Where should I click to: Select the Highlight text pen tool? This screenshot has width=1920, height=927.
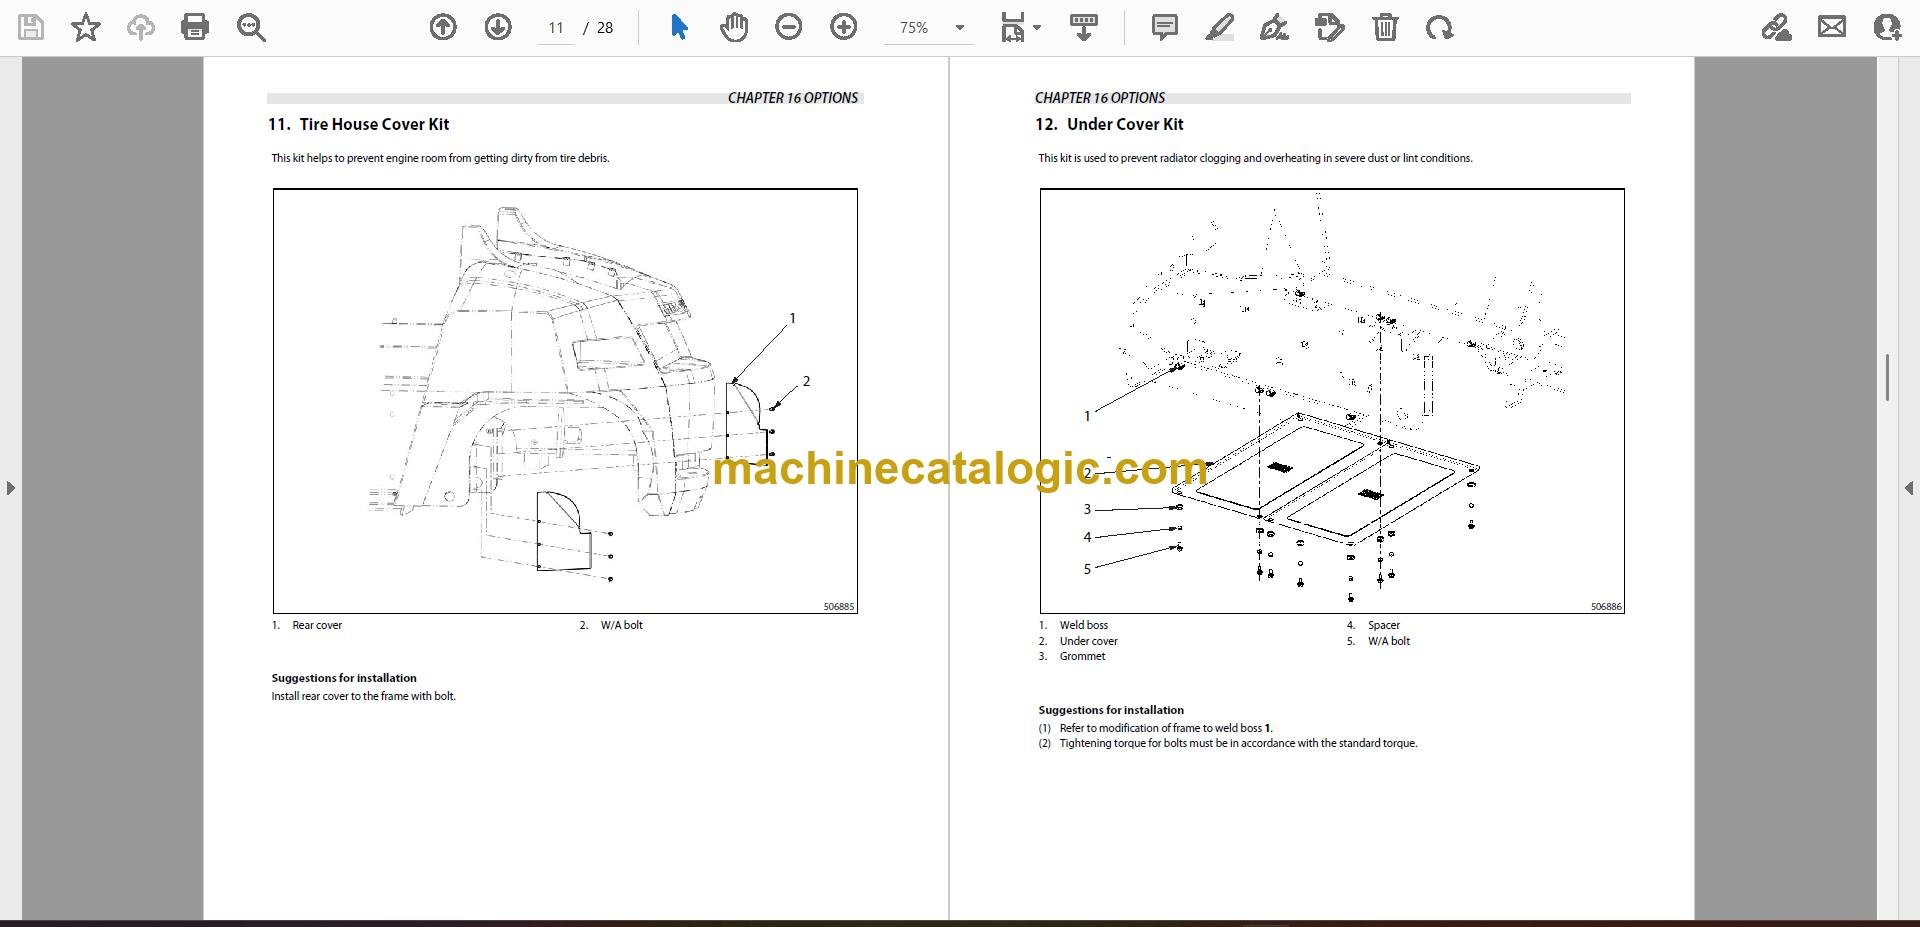pyautogui.click(x=1219, y=27)
